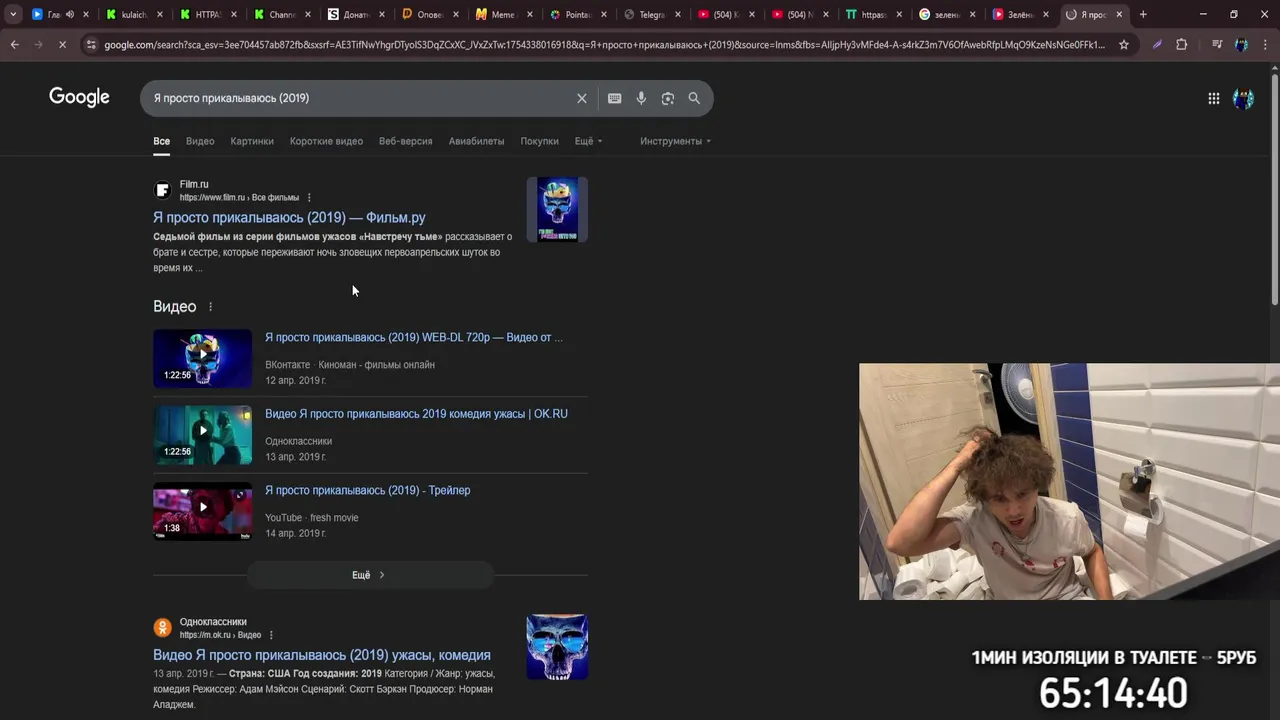Click the Google logo

79,97
